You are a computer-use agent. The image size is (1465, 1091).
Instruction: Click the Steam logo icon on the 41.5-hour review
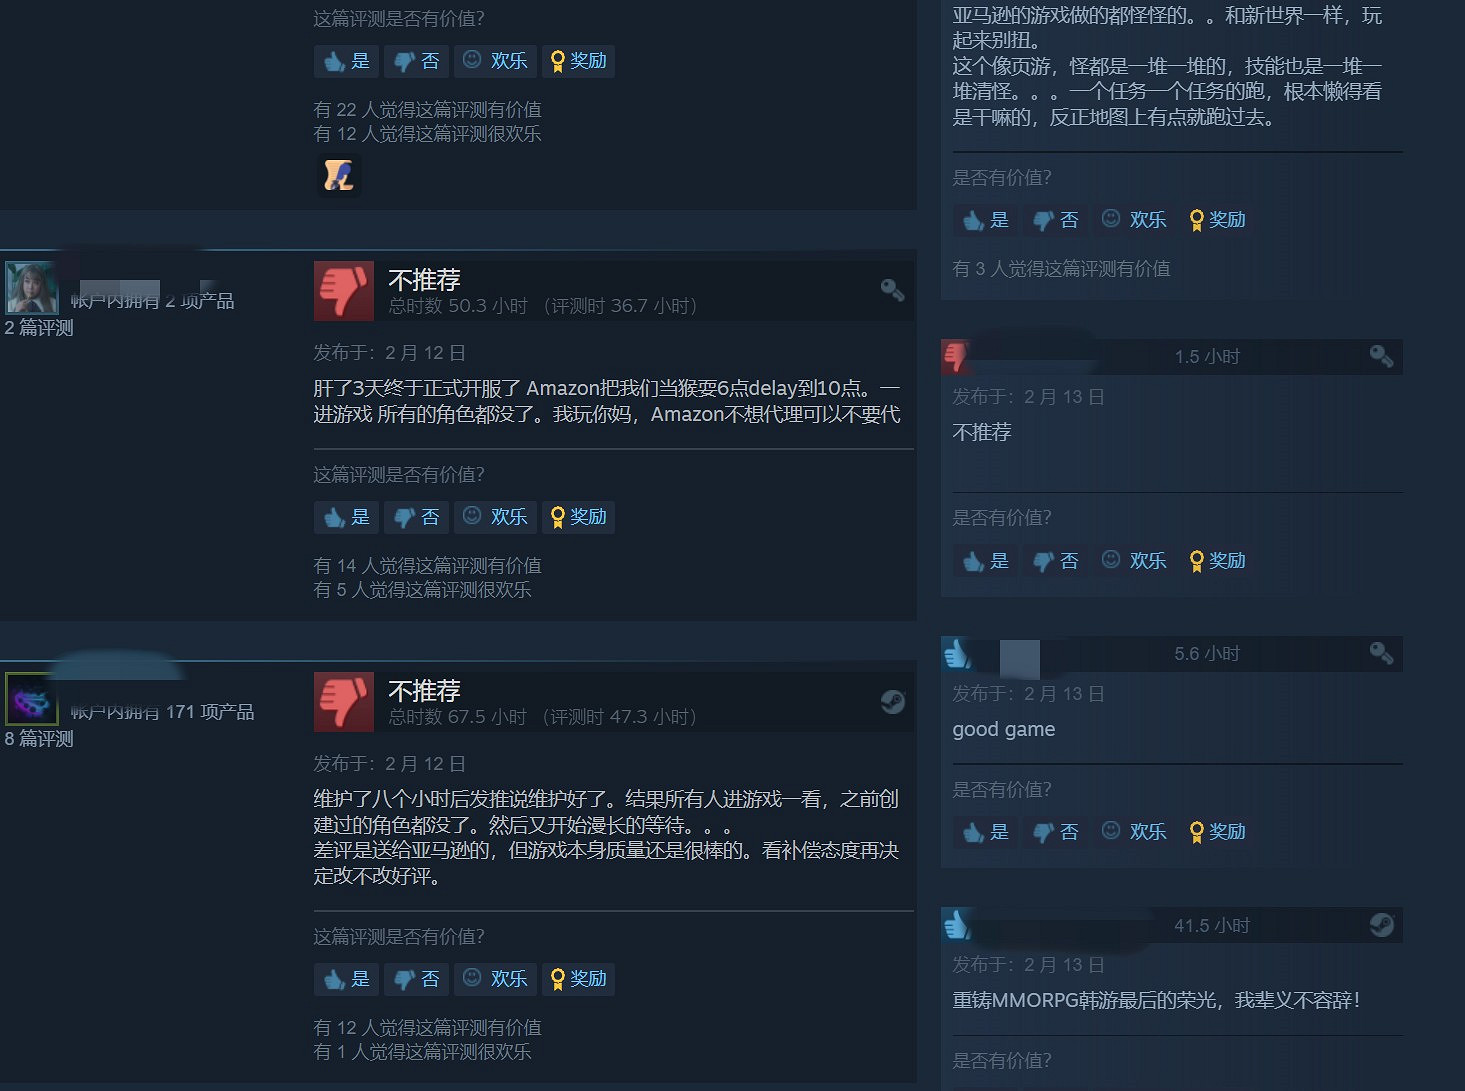coord(1381,925)
